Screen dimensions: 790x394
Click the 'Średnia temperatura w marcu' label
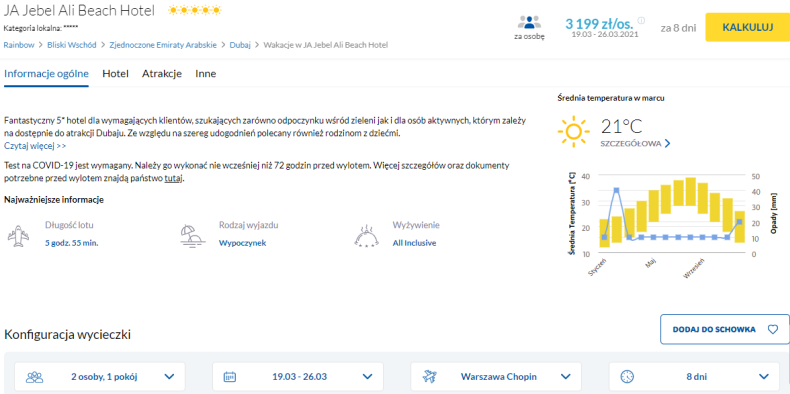pos(611,98)
